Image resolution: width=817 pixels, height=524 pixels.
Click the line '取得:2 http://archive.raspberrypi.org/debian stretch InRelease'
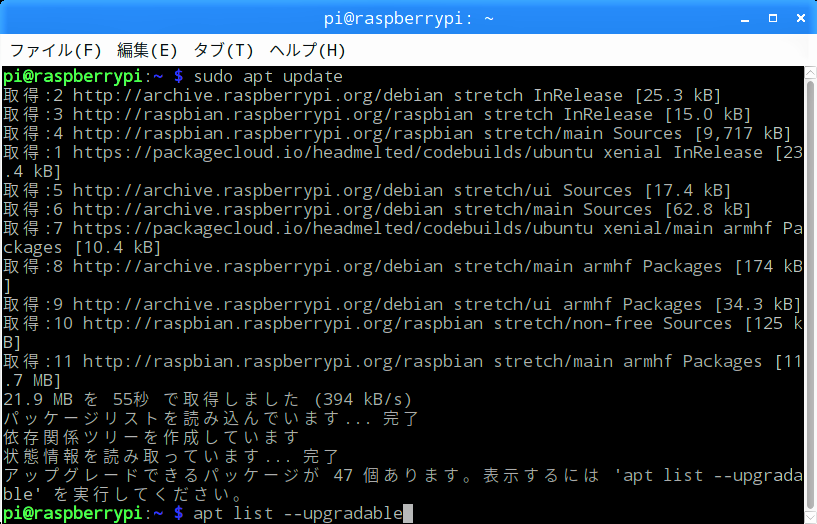pos(362,95)
